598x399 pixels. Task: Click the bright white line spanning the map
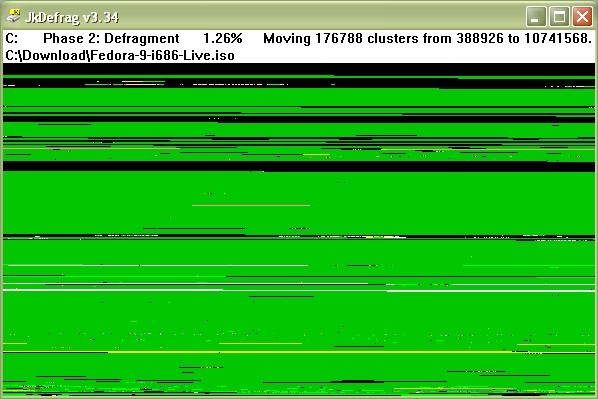490,291
